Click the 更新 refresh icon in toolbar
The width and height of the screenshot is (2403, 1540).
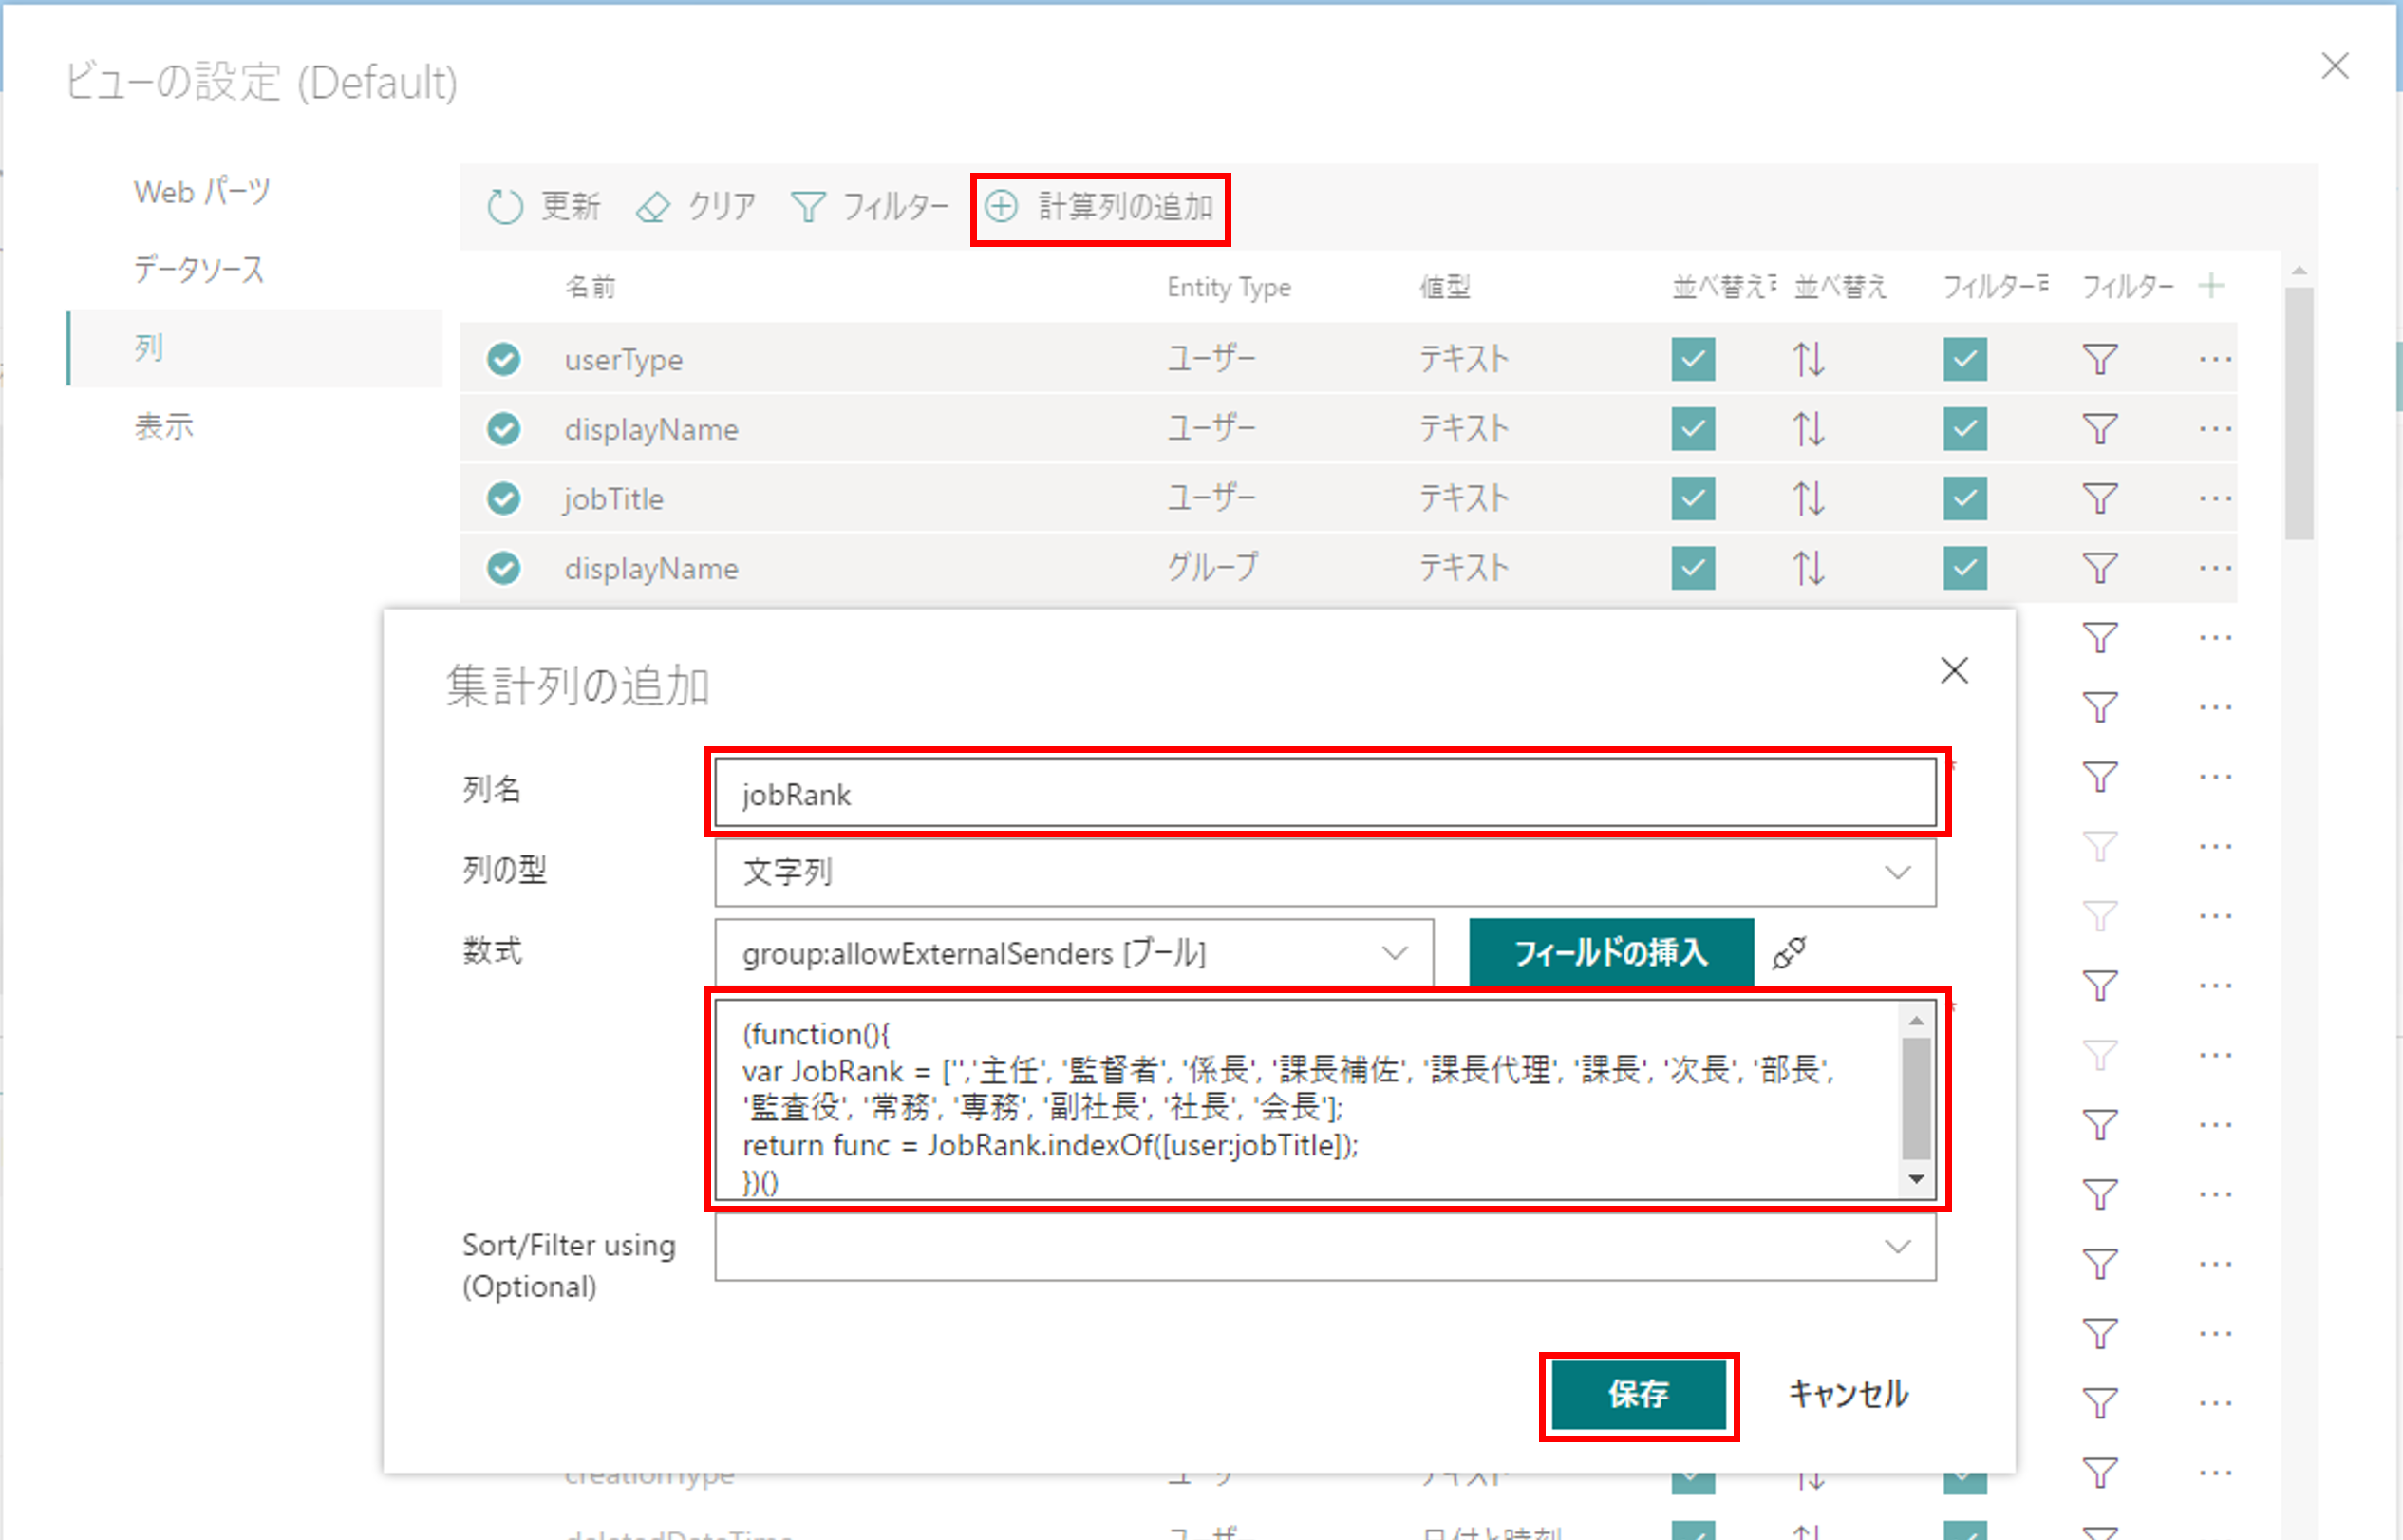[505, 207]
